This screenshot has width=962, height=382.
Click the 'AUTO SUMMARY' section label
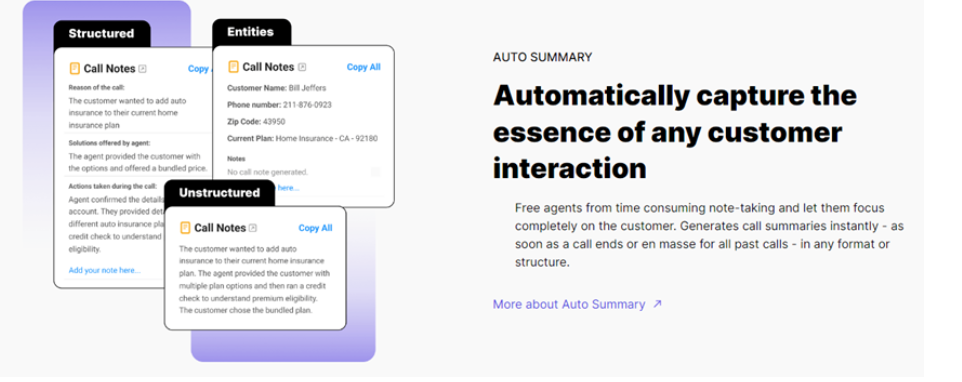pos(542,57)
